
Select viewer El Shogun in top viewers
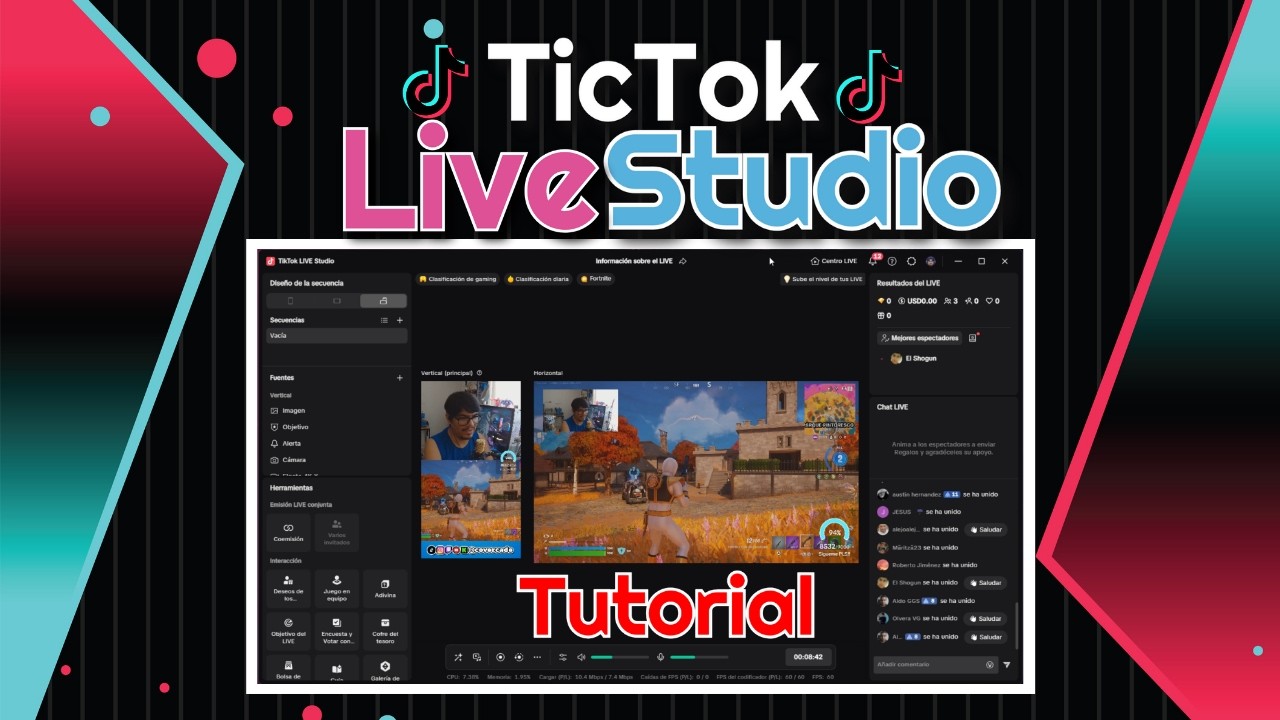point(913,358)
